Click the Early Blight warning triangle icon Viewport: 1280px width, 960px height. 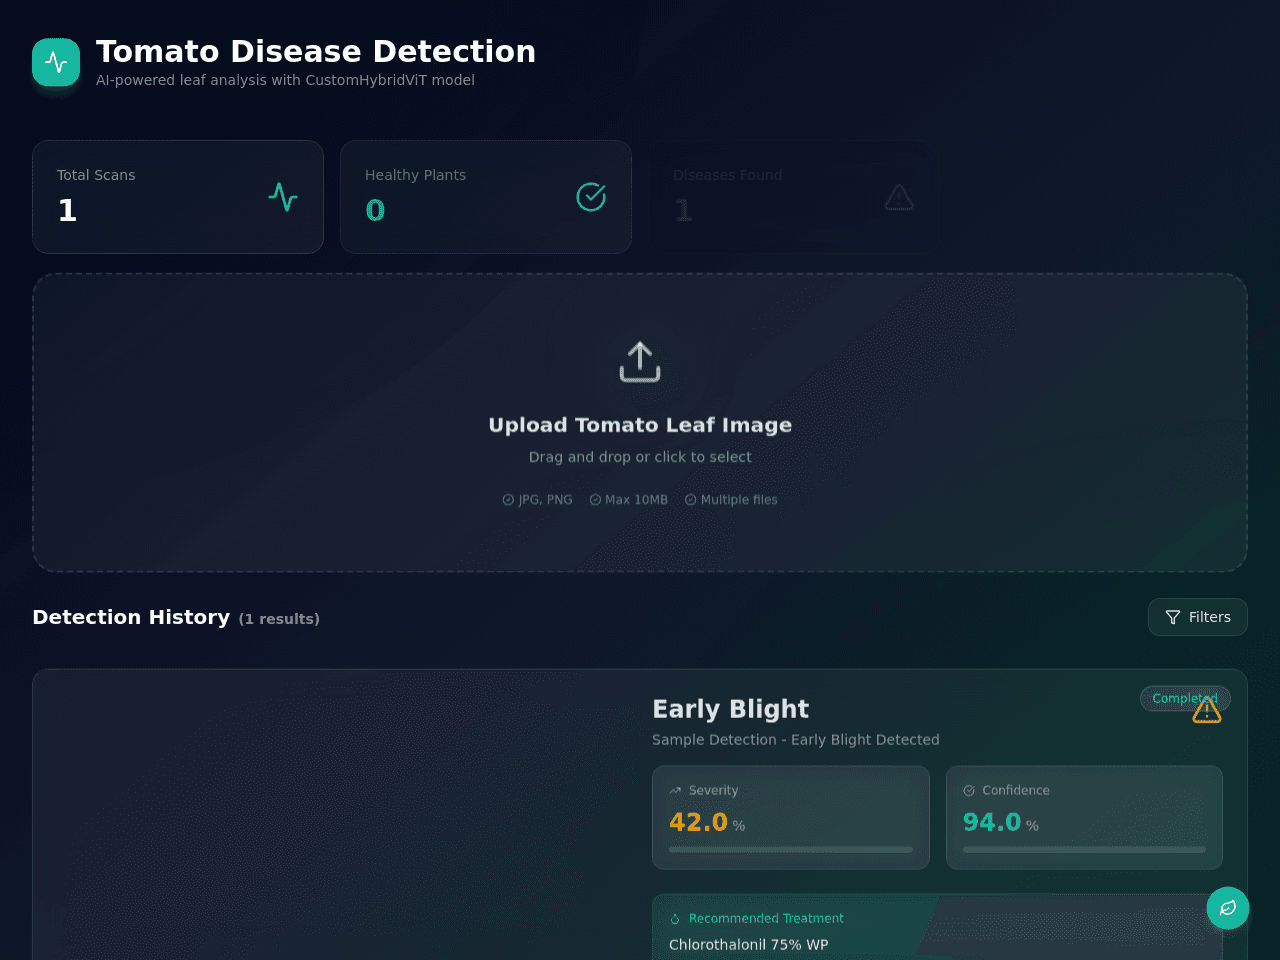[1207, 709]
